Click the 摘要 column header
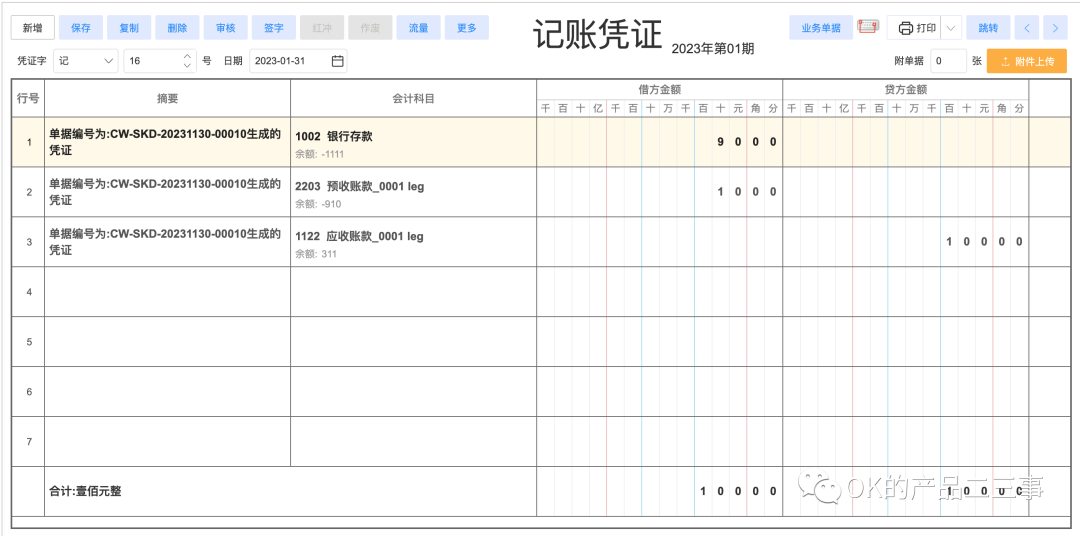 coord(167,99)
